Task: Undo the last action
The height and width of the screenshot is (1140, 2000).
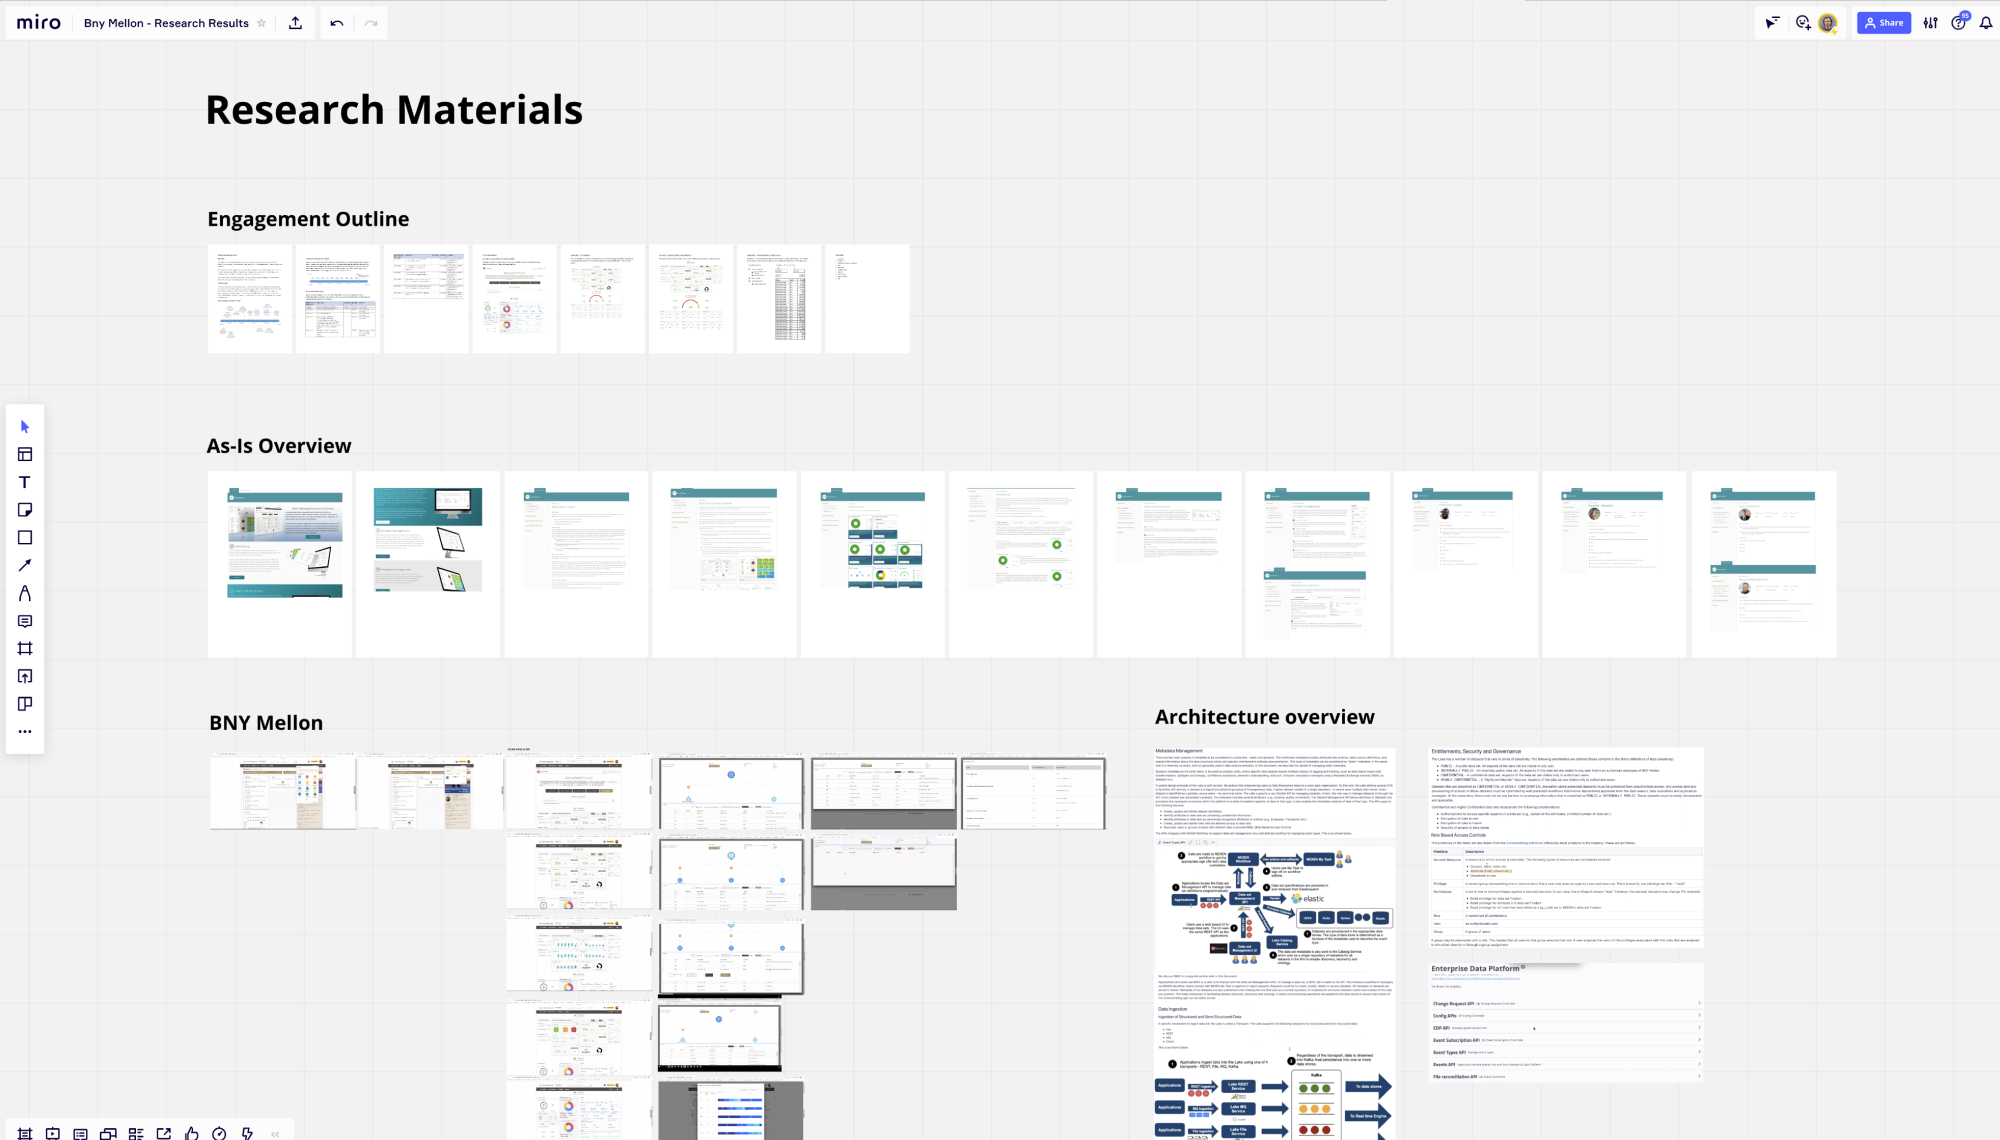Action: pos(337,23)
